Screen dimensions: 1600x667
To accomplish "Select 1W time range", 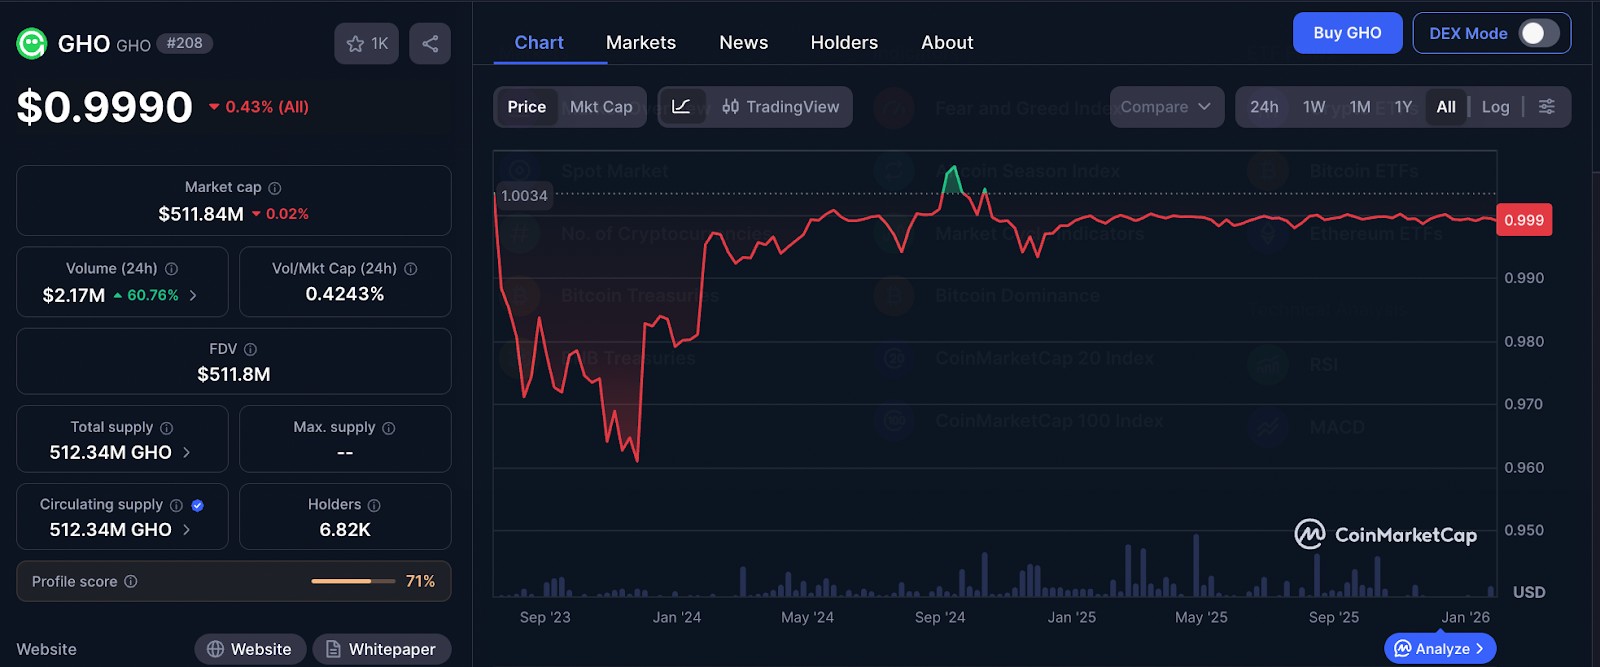I will pos(1314,107).
